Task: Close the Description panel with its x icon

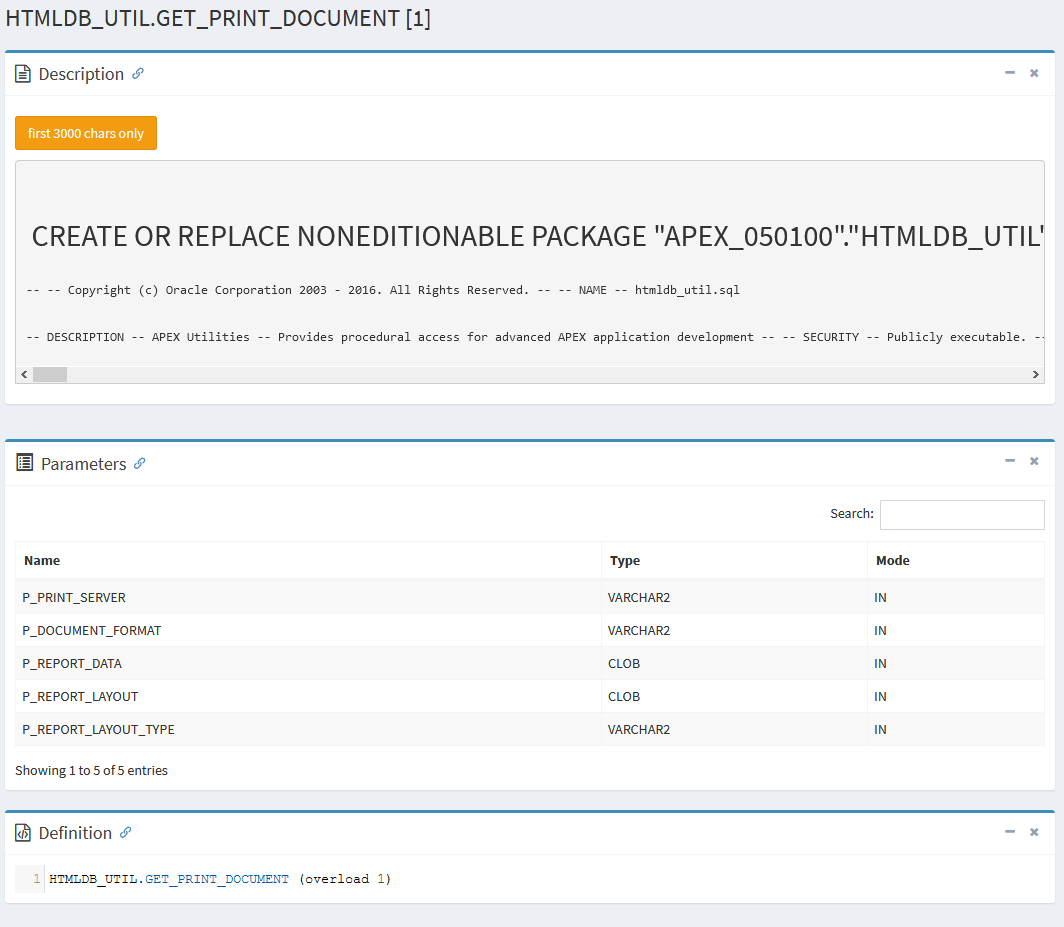Action: point(1034,72)
